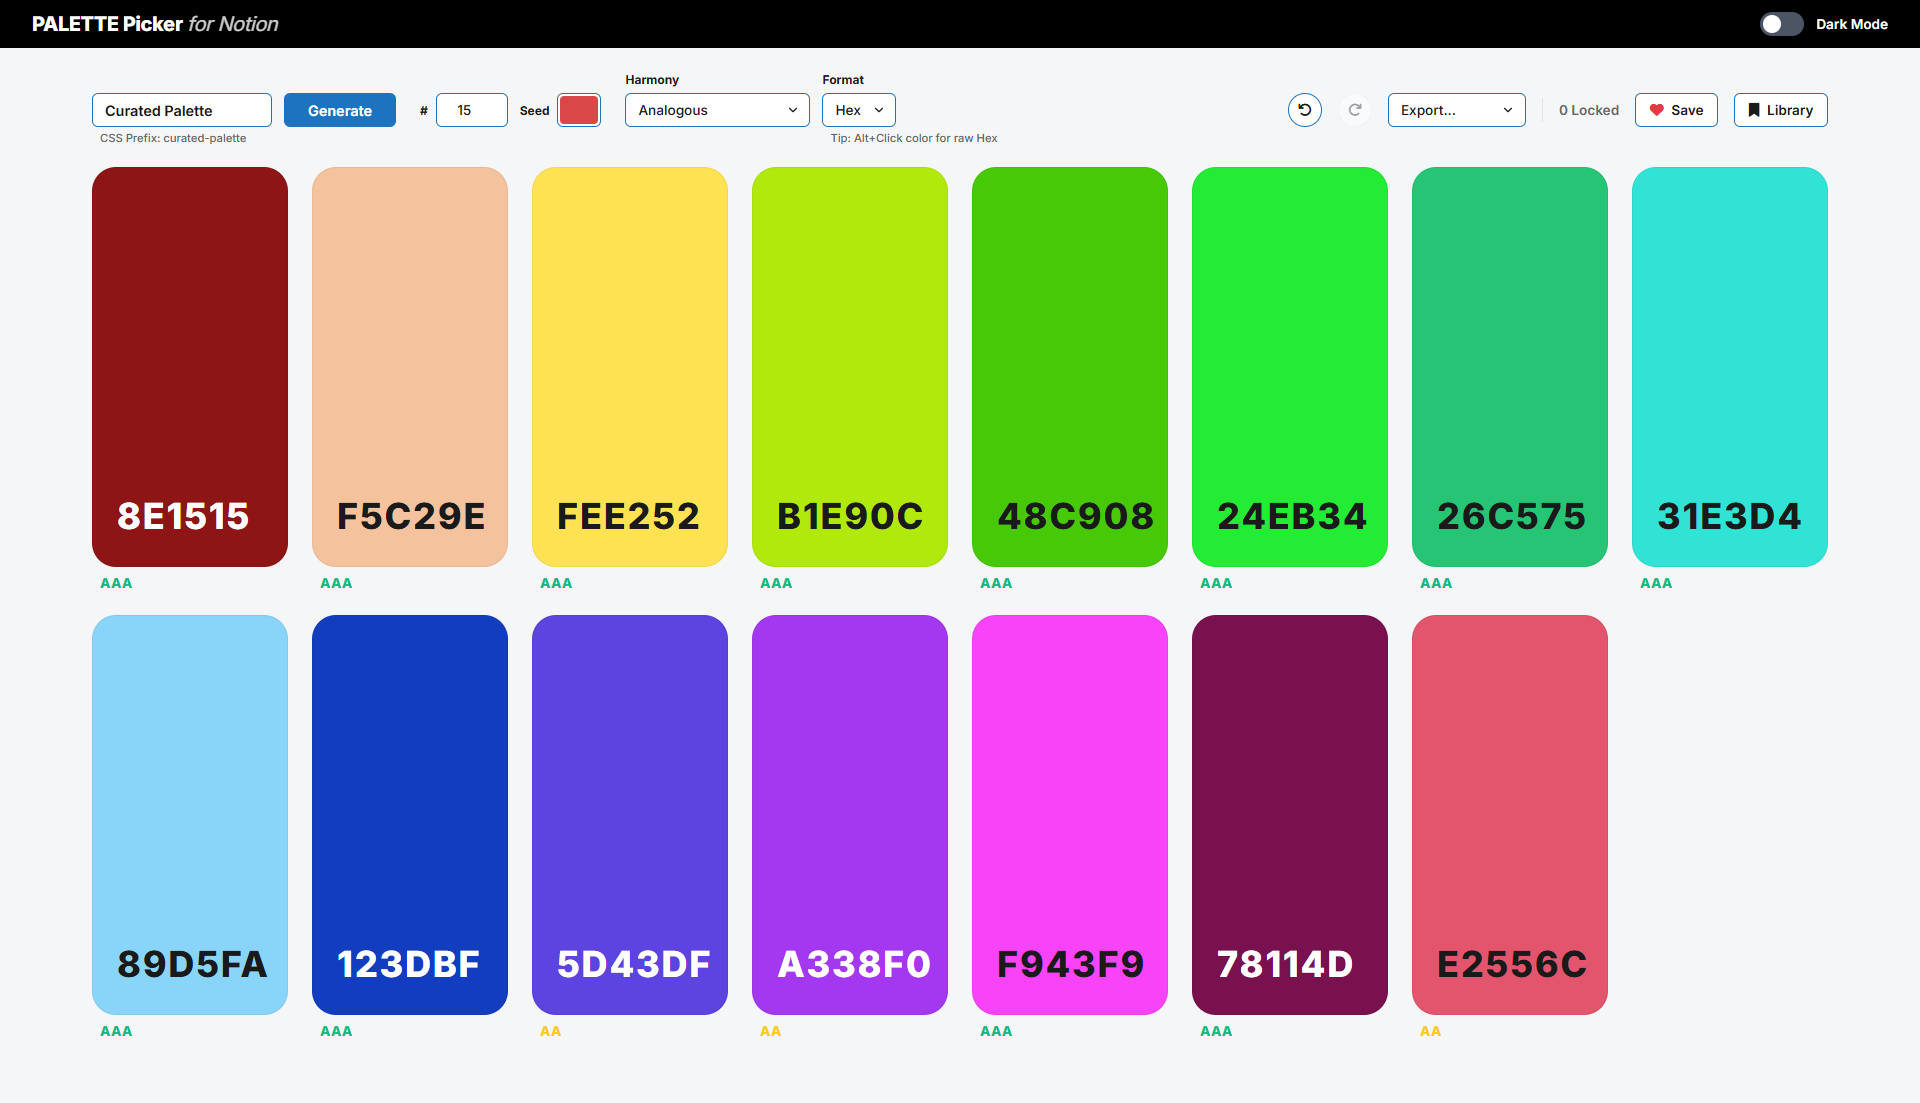Click the bookmark icon on the Library button
The image size is (1920, 1103).
click(1754, 110)
